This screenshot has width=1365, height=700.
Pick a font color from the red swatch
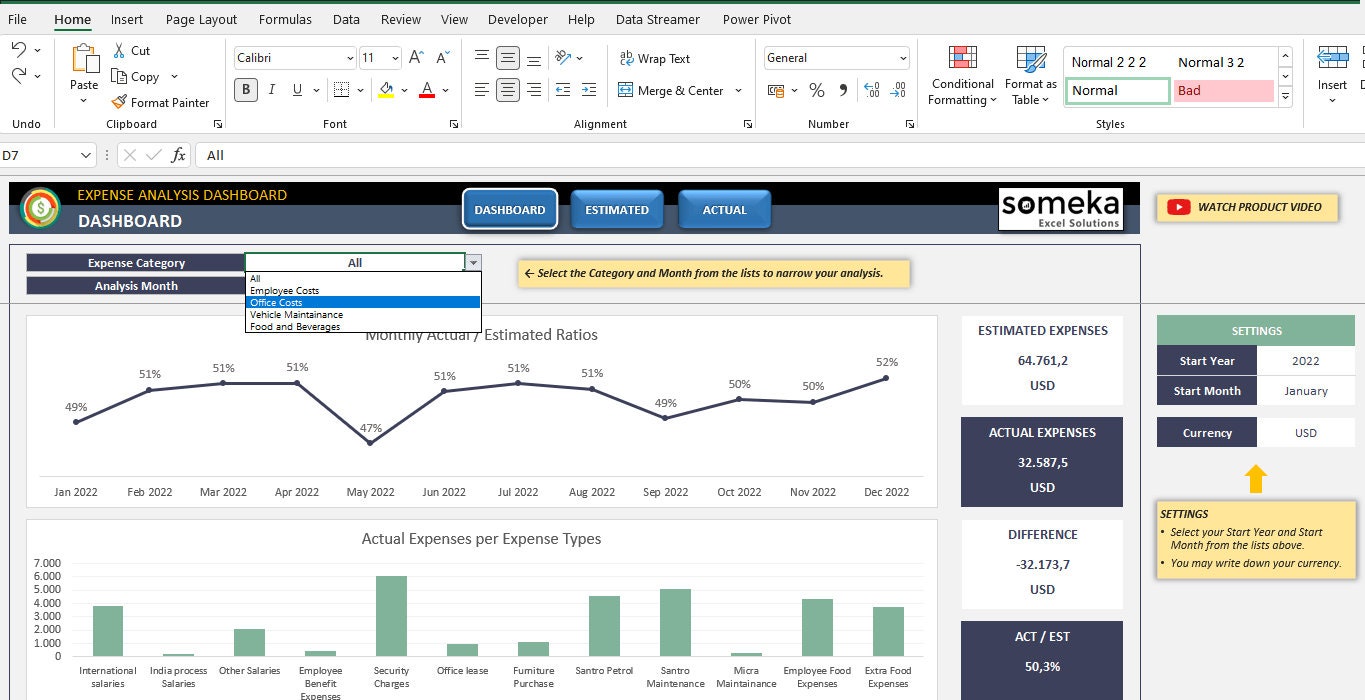coord(425,90)
